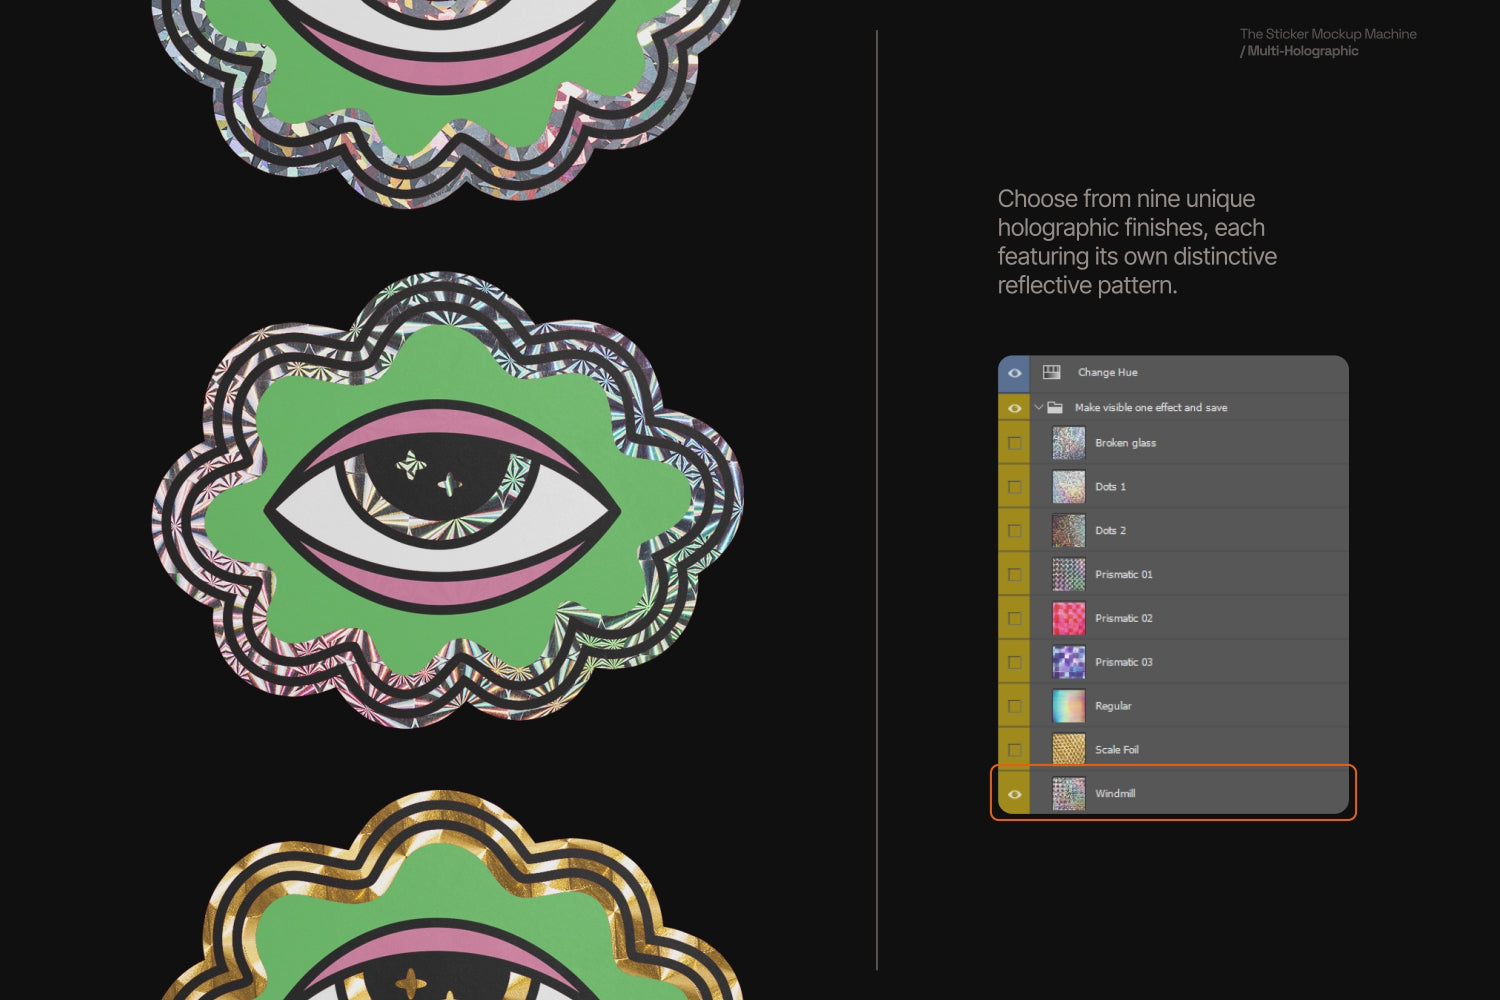
Task: Select the Windmill layer thumbnail
Action: pos(1069,794)
